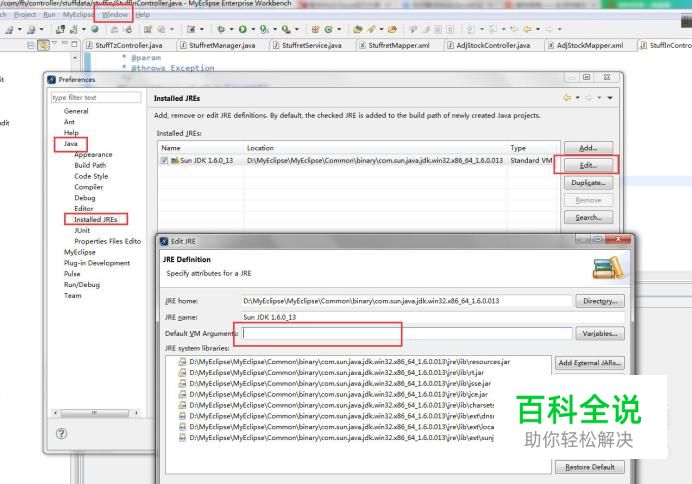Click the globe browser toolbar icon
This screenshot has height=484, width=692.
(x=94, y=29)
